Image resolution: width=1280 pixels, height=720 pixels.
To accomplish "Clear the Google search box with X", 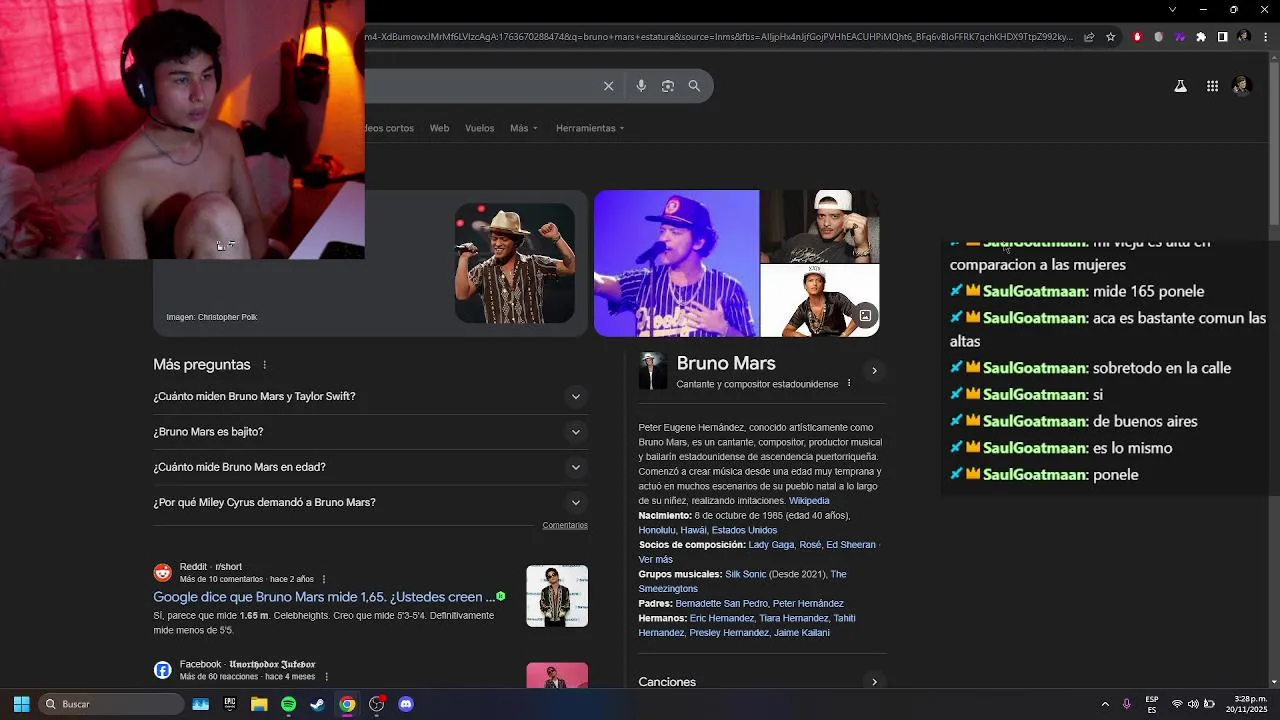I will 608,86.
